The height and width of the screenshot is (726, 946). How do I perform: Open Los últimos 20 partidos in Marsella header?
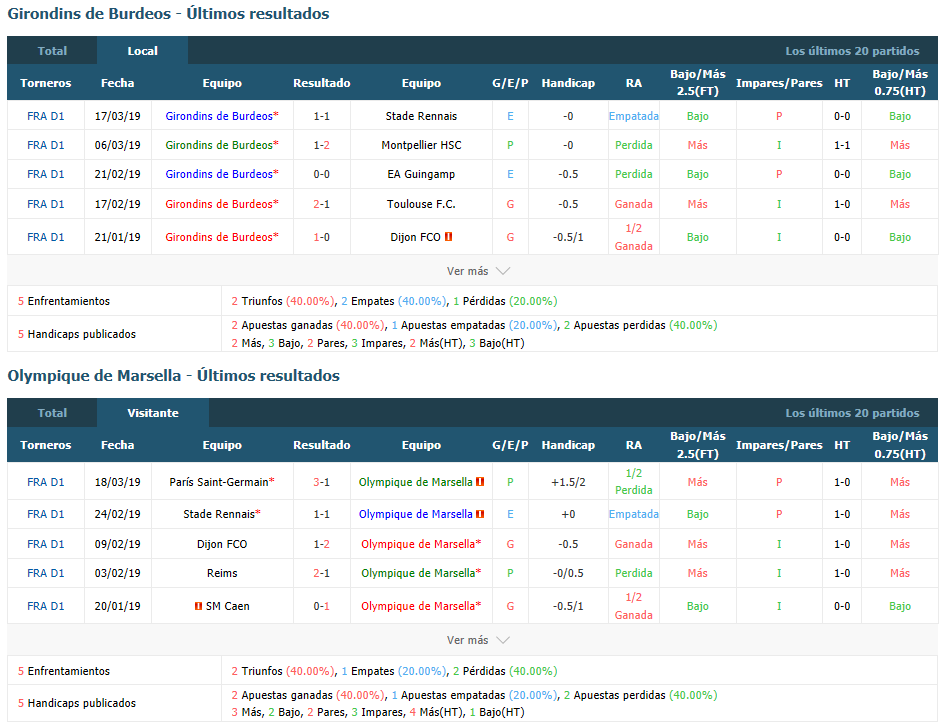(x=852, y=413)
